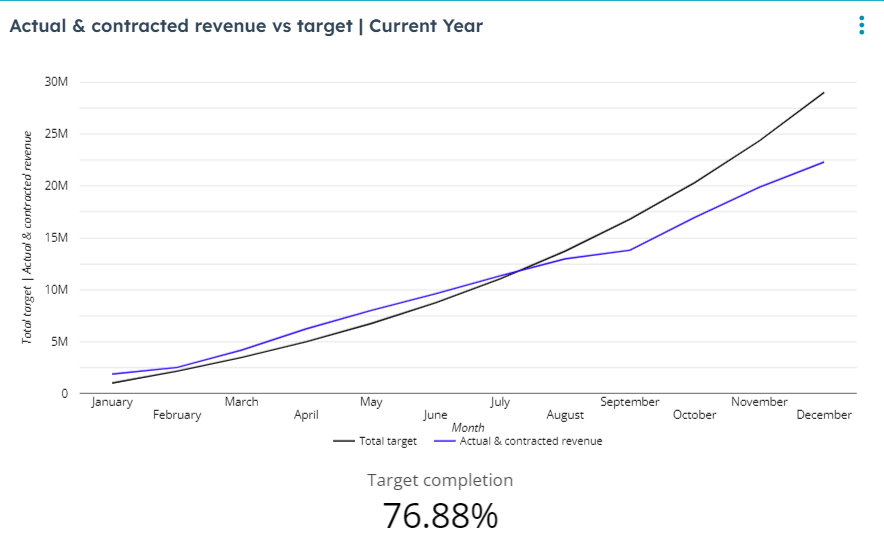This screenshot has height=551, width=884.
Task: Click the May axis label
Action: pos(371,402)
